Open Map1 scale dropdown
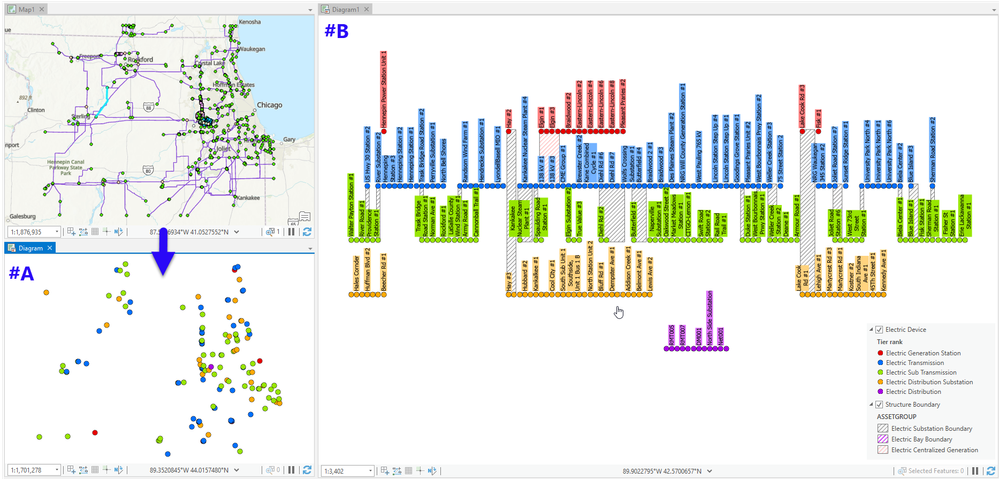 point(57,232)
